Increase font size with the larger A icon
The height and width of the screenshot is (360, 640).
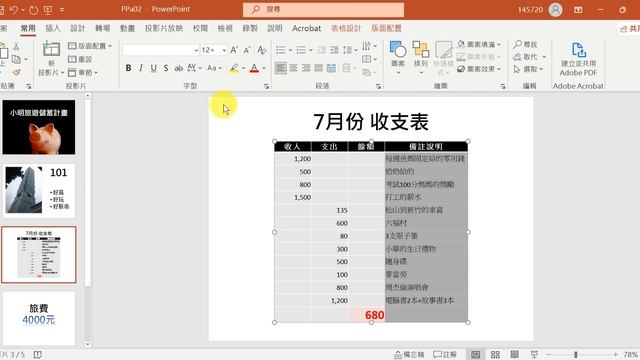pyautogui.click(x=234, y=50)
